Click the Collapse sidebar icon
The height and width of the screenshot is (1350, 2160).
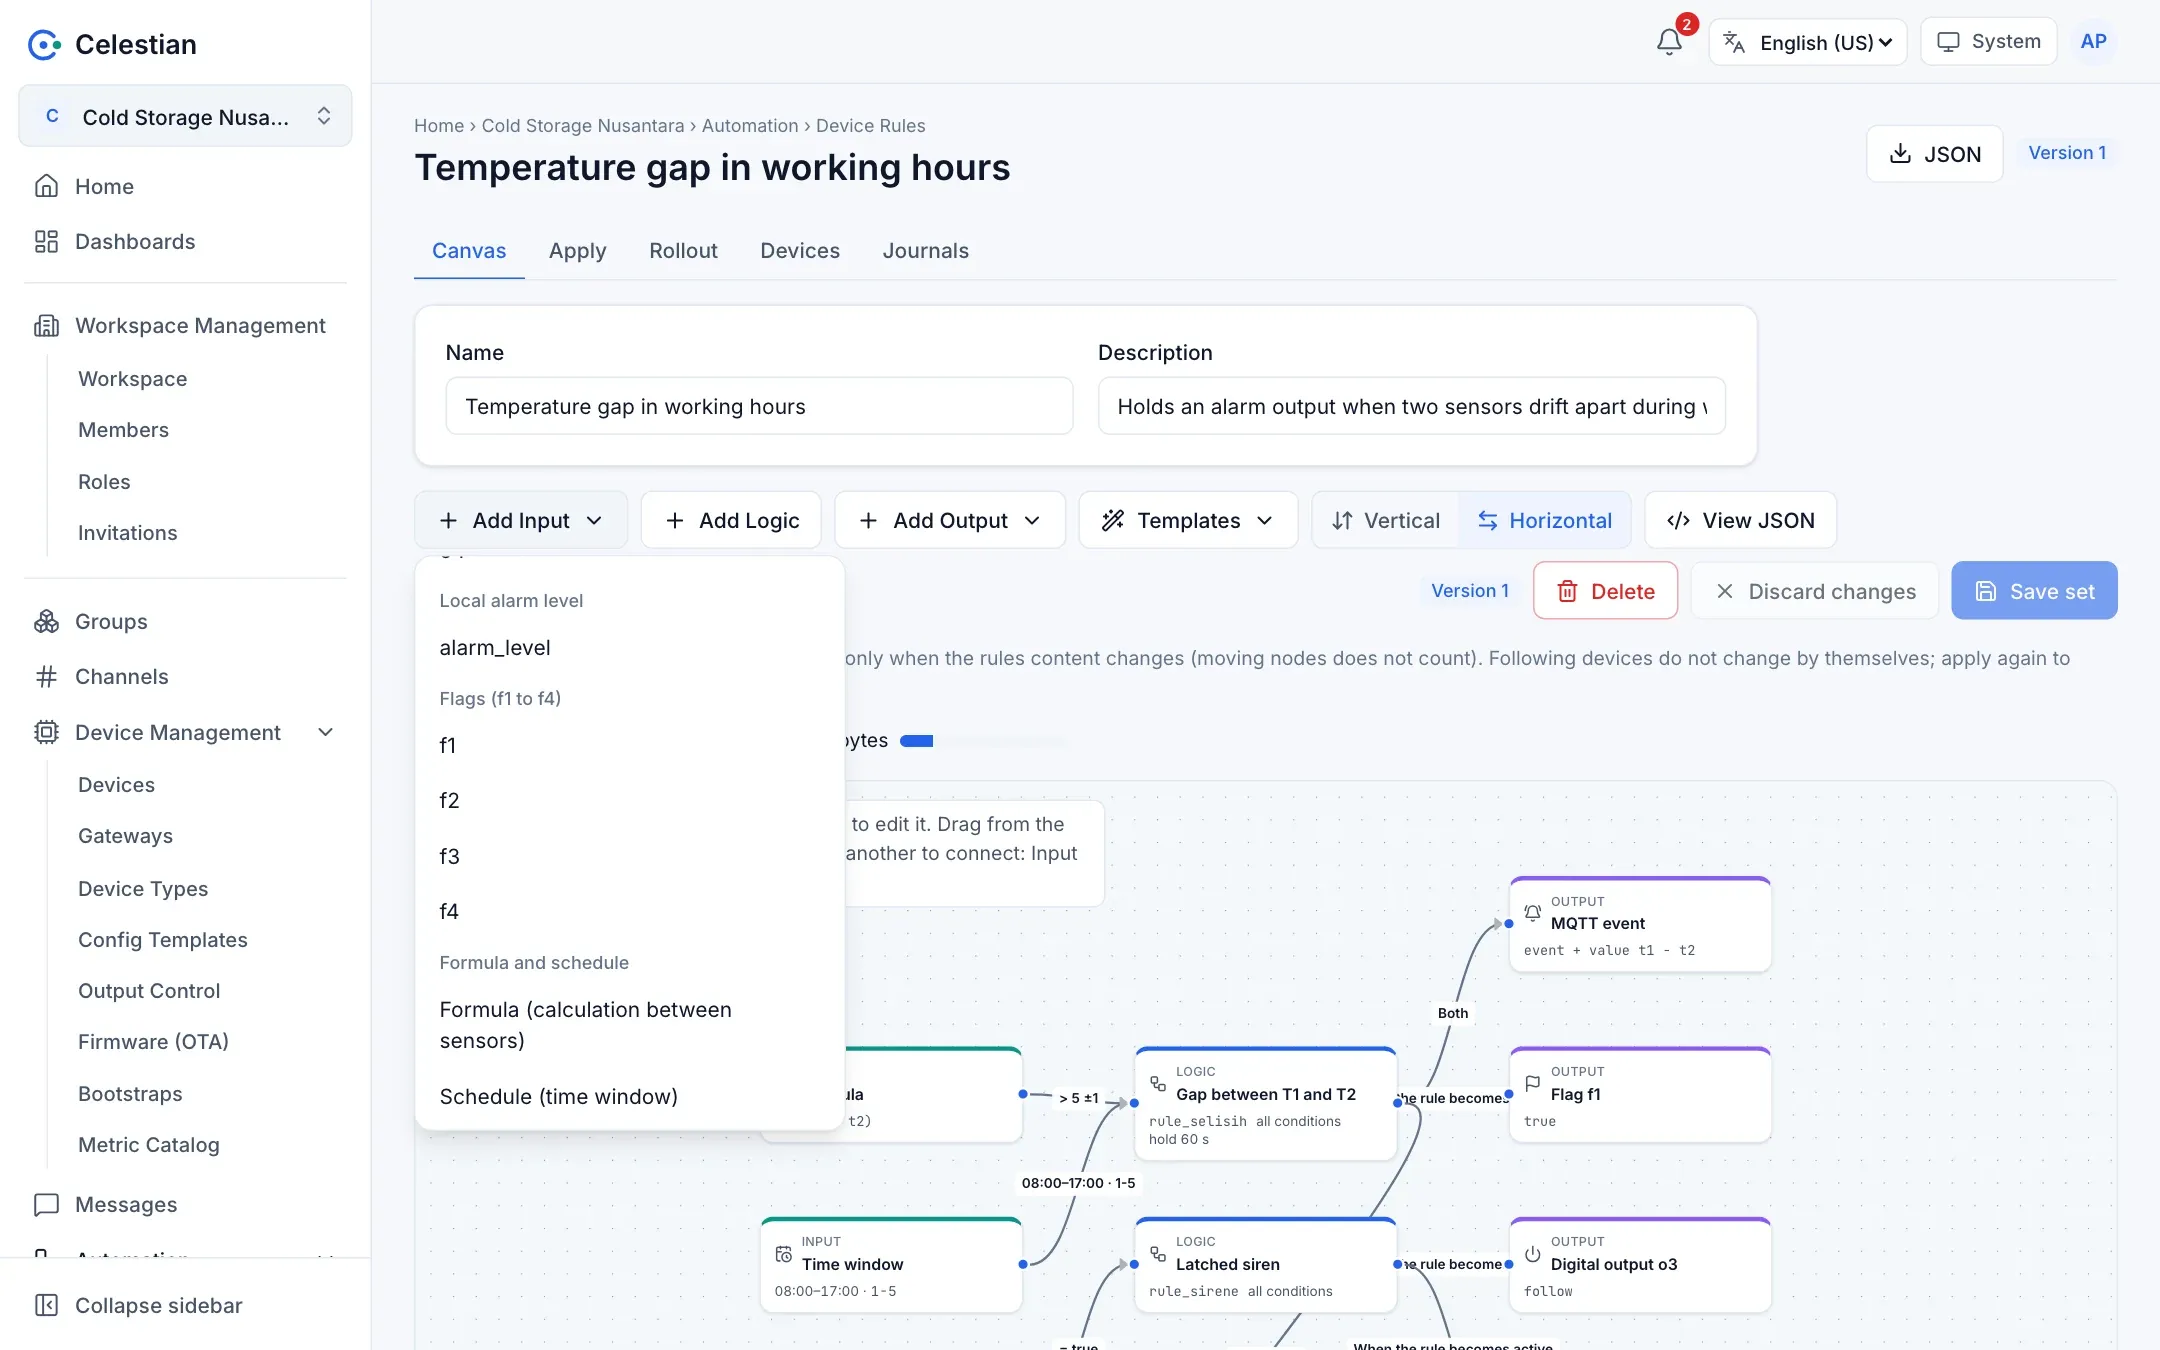pyautogui.click(x=46, y=1305)
